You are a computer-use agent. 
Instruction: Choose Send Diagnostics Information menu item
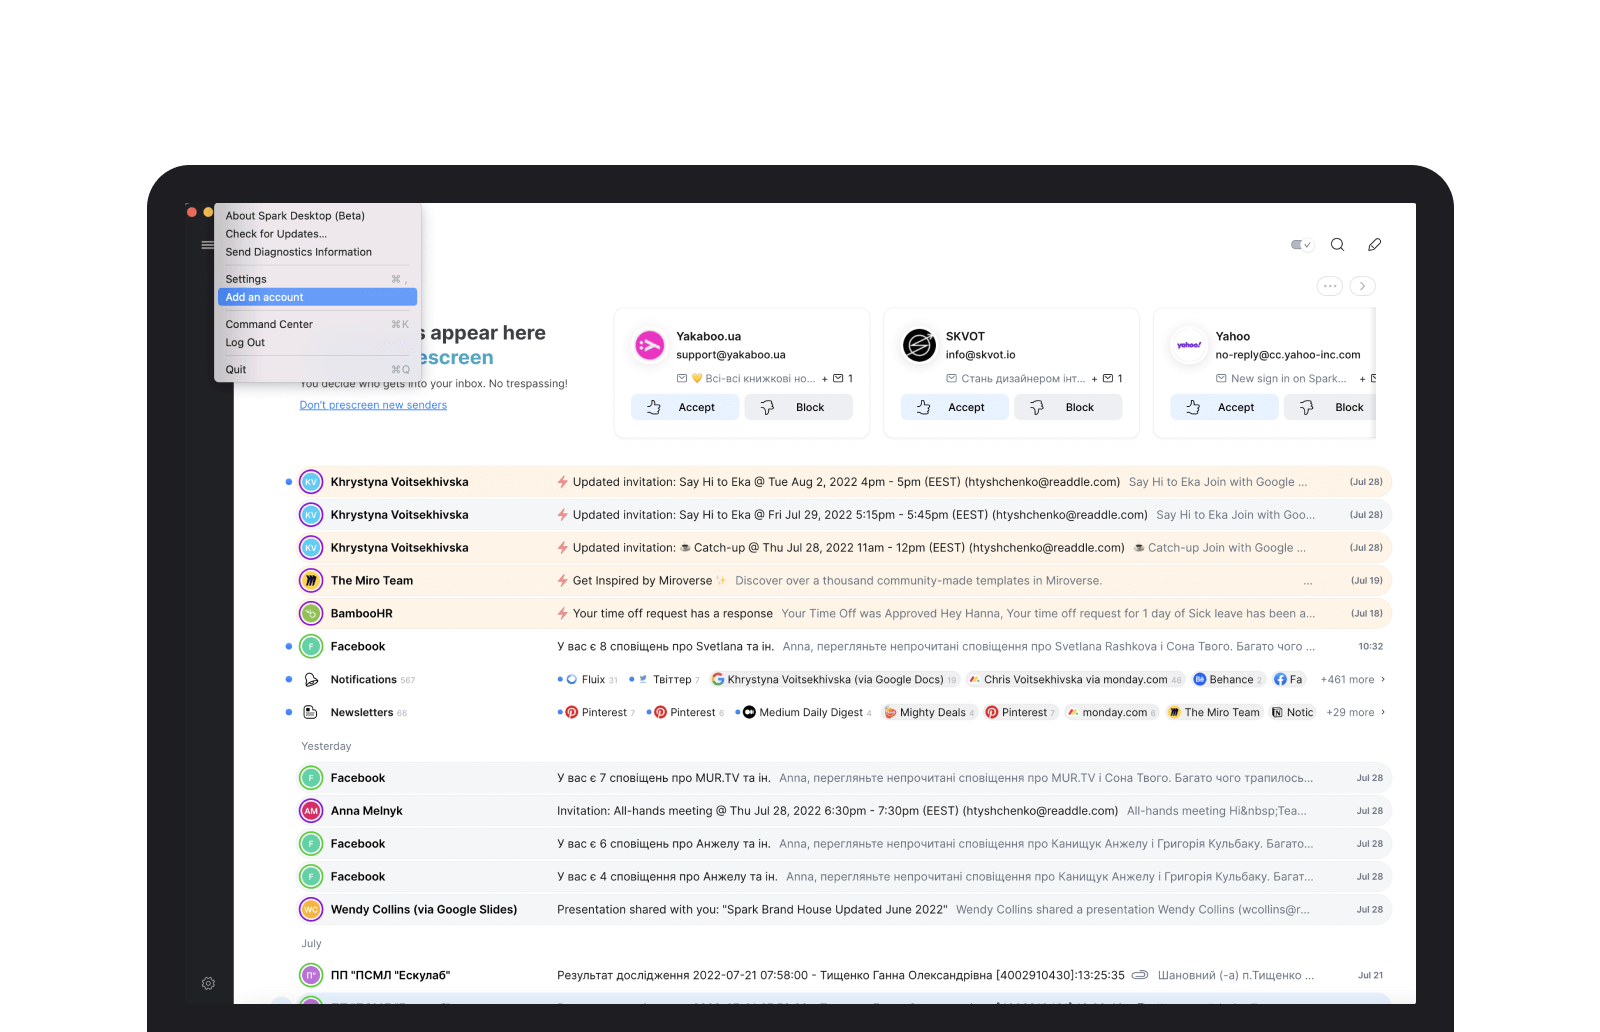coord(317,252)
